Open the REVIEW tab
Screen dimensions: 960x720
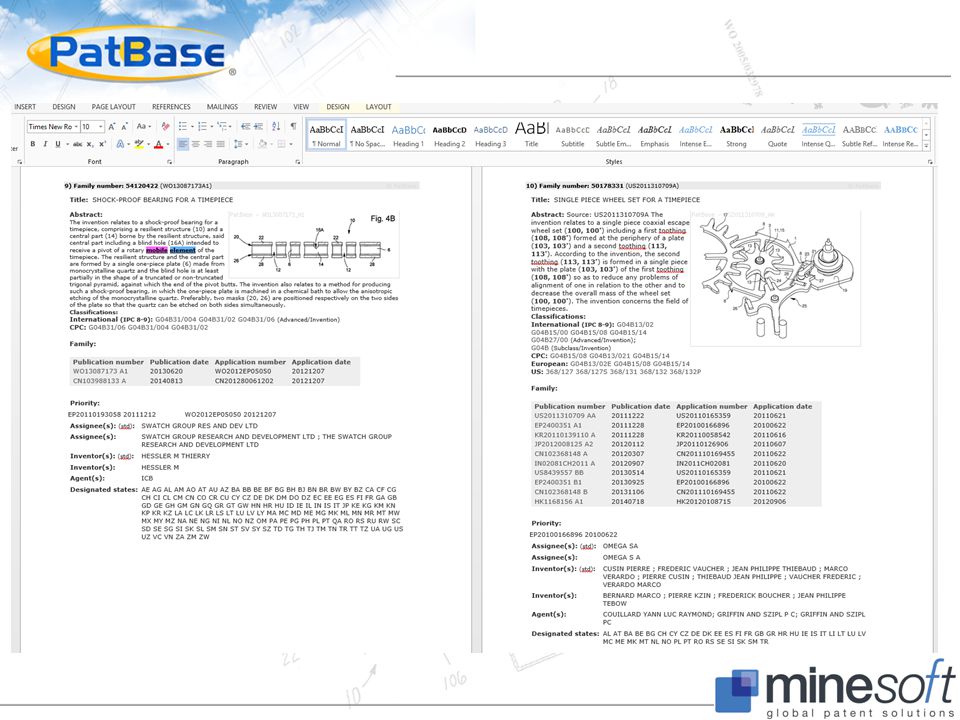pyautogui.click(x=266, y=107)
